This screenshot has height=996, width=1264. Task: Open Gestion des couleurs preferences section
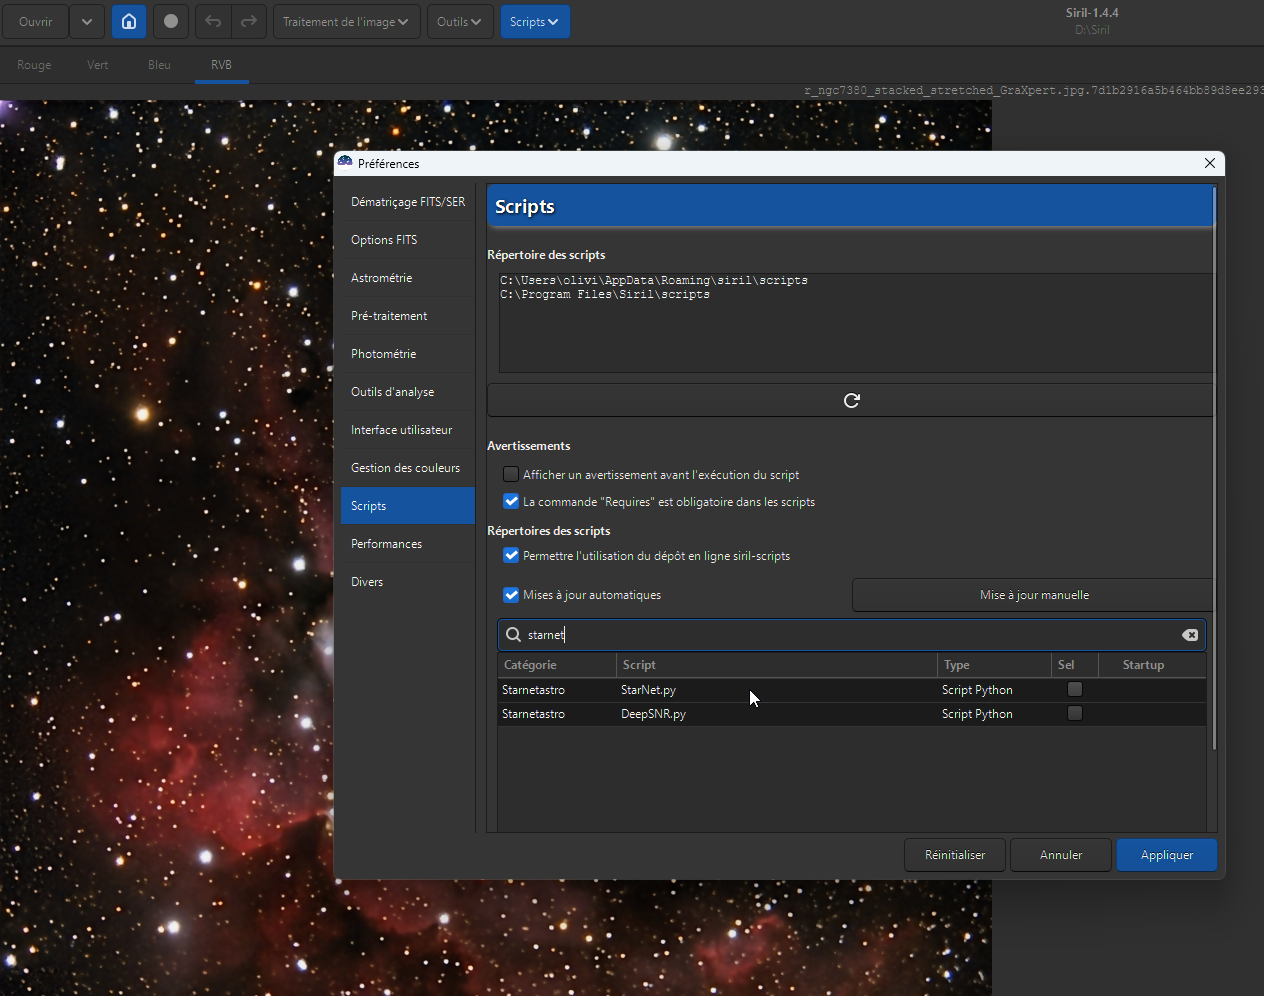pos(408,468)
